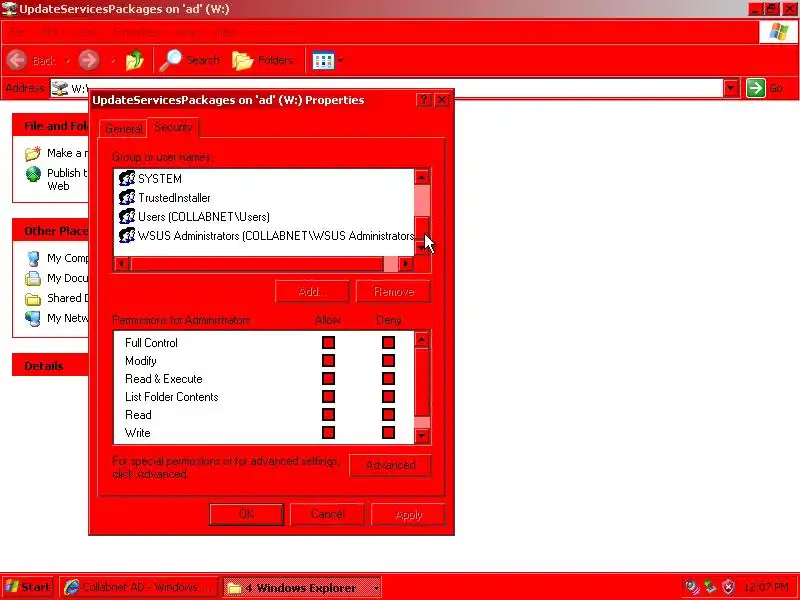800x600 pixels.
Task: Toggle Deny checkbox for List Folder Contents
Action: tap(388, 396)
